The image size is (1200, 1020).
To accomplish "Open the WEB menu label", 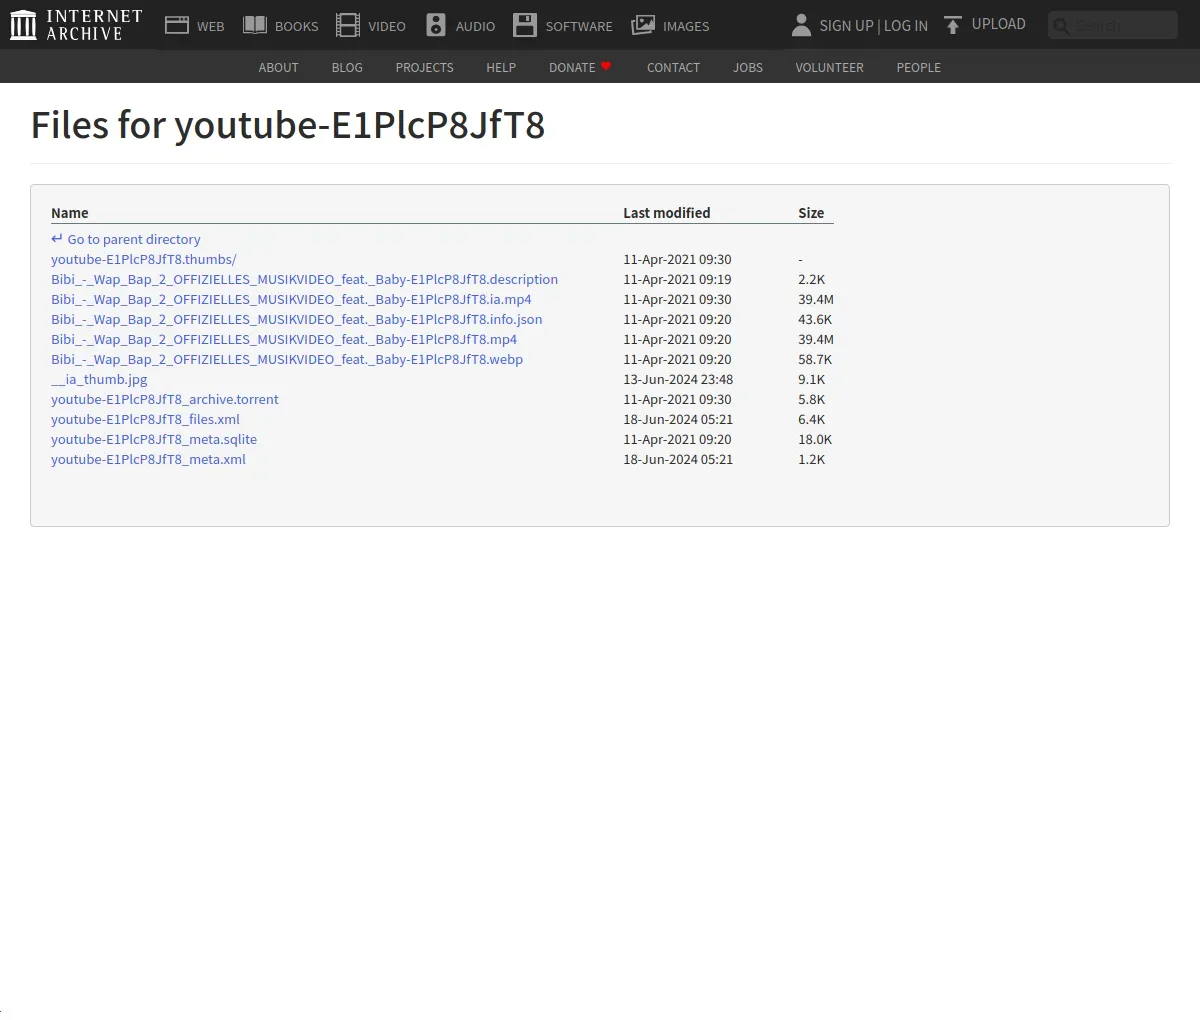I will click(211, 26).
